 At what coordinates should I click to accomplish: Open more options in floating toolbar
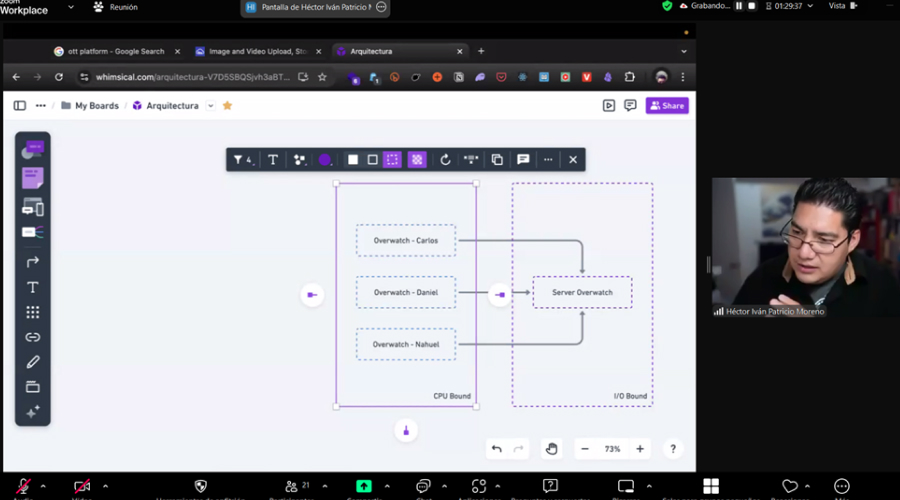pyautogui.click(x=548, y=160)
